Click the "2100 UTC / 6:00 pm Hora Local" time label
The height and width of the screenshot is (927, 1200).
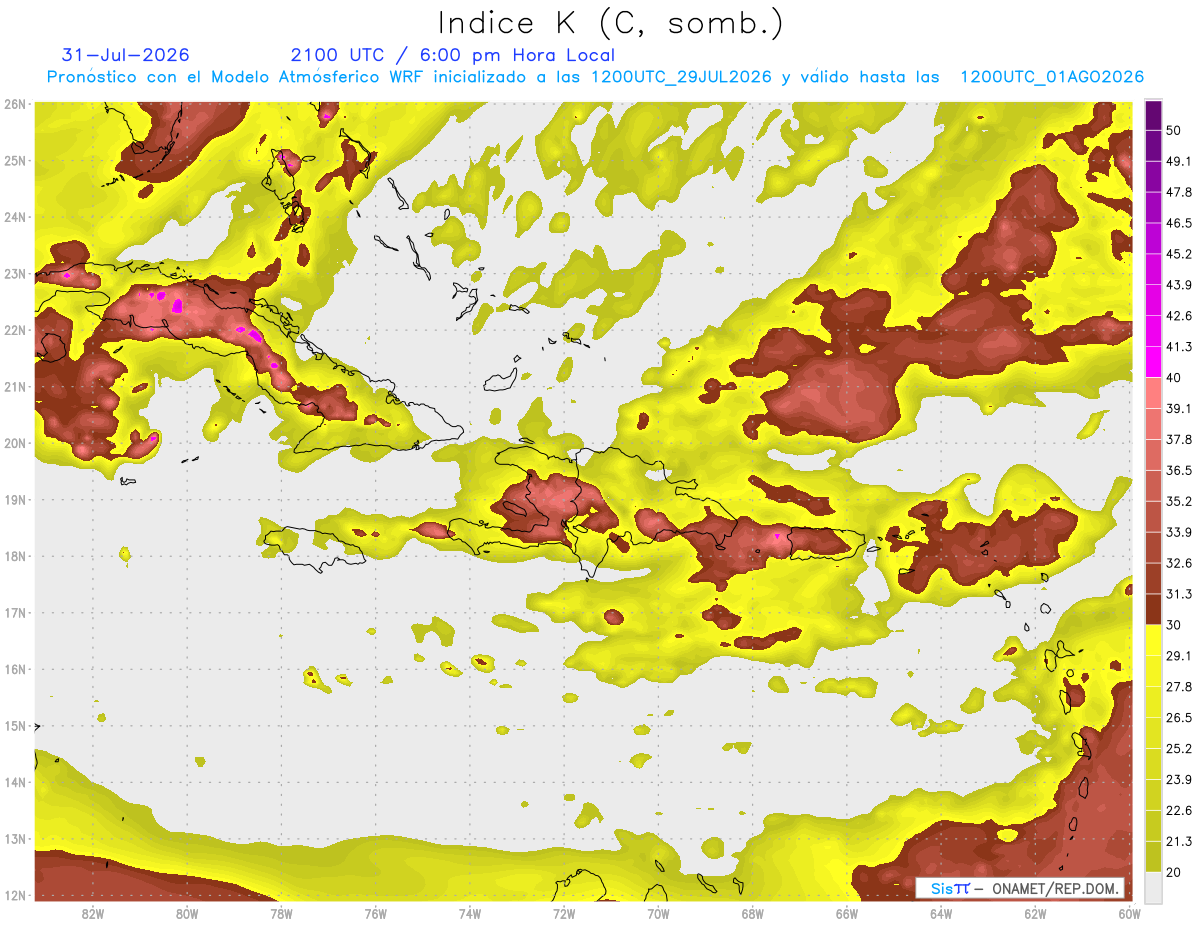click(453, 55)
